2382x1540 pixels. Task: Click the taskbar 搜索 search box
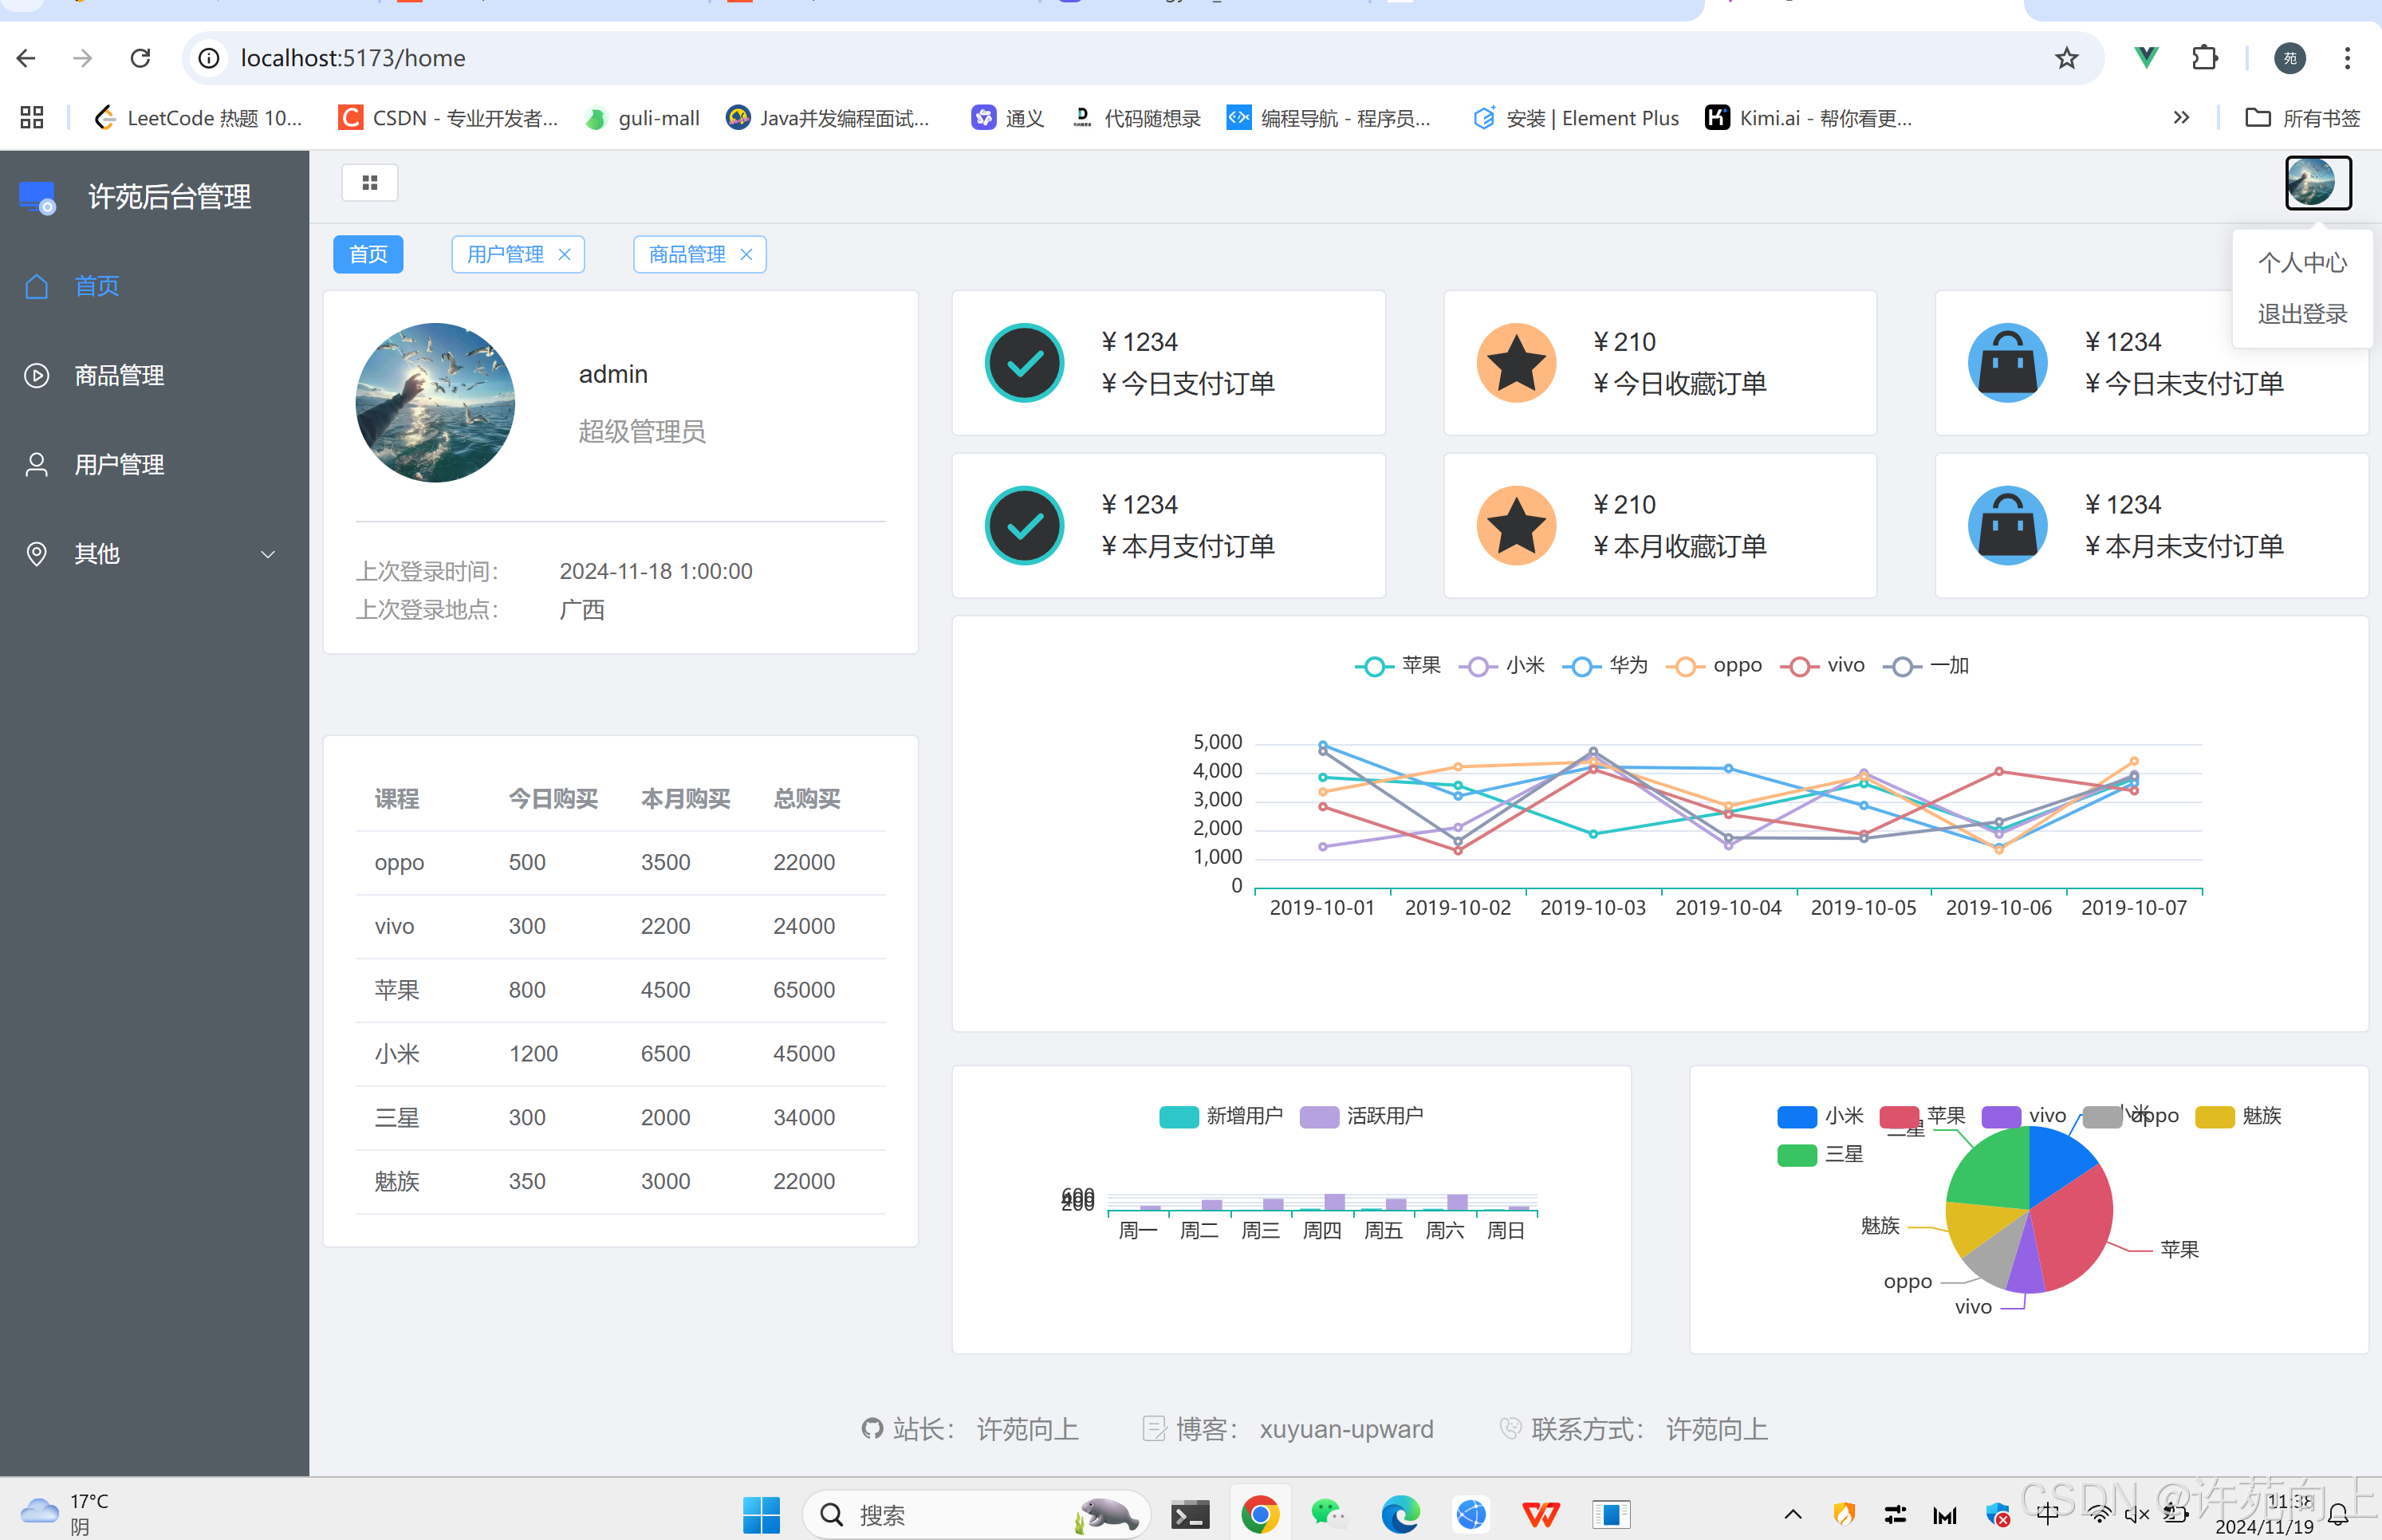tap(976, 1515)
